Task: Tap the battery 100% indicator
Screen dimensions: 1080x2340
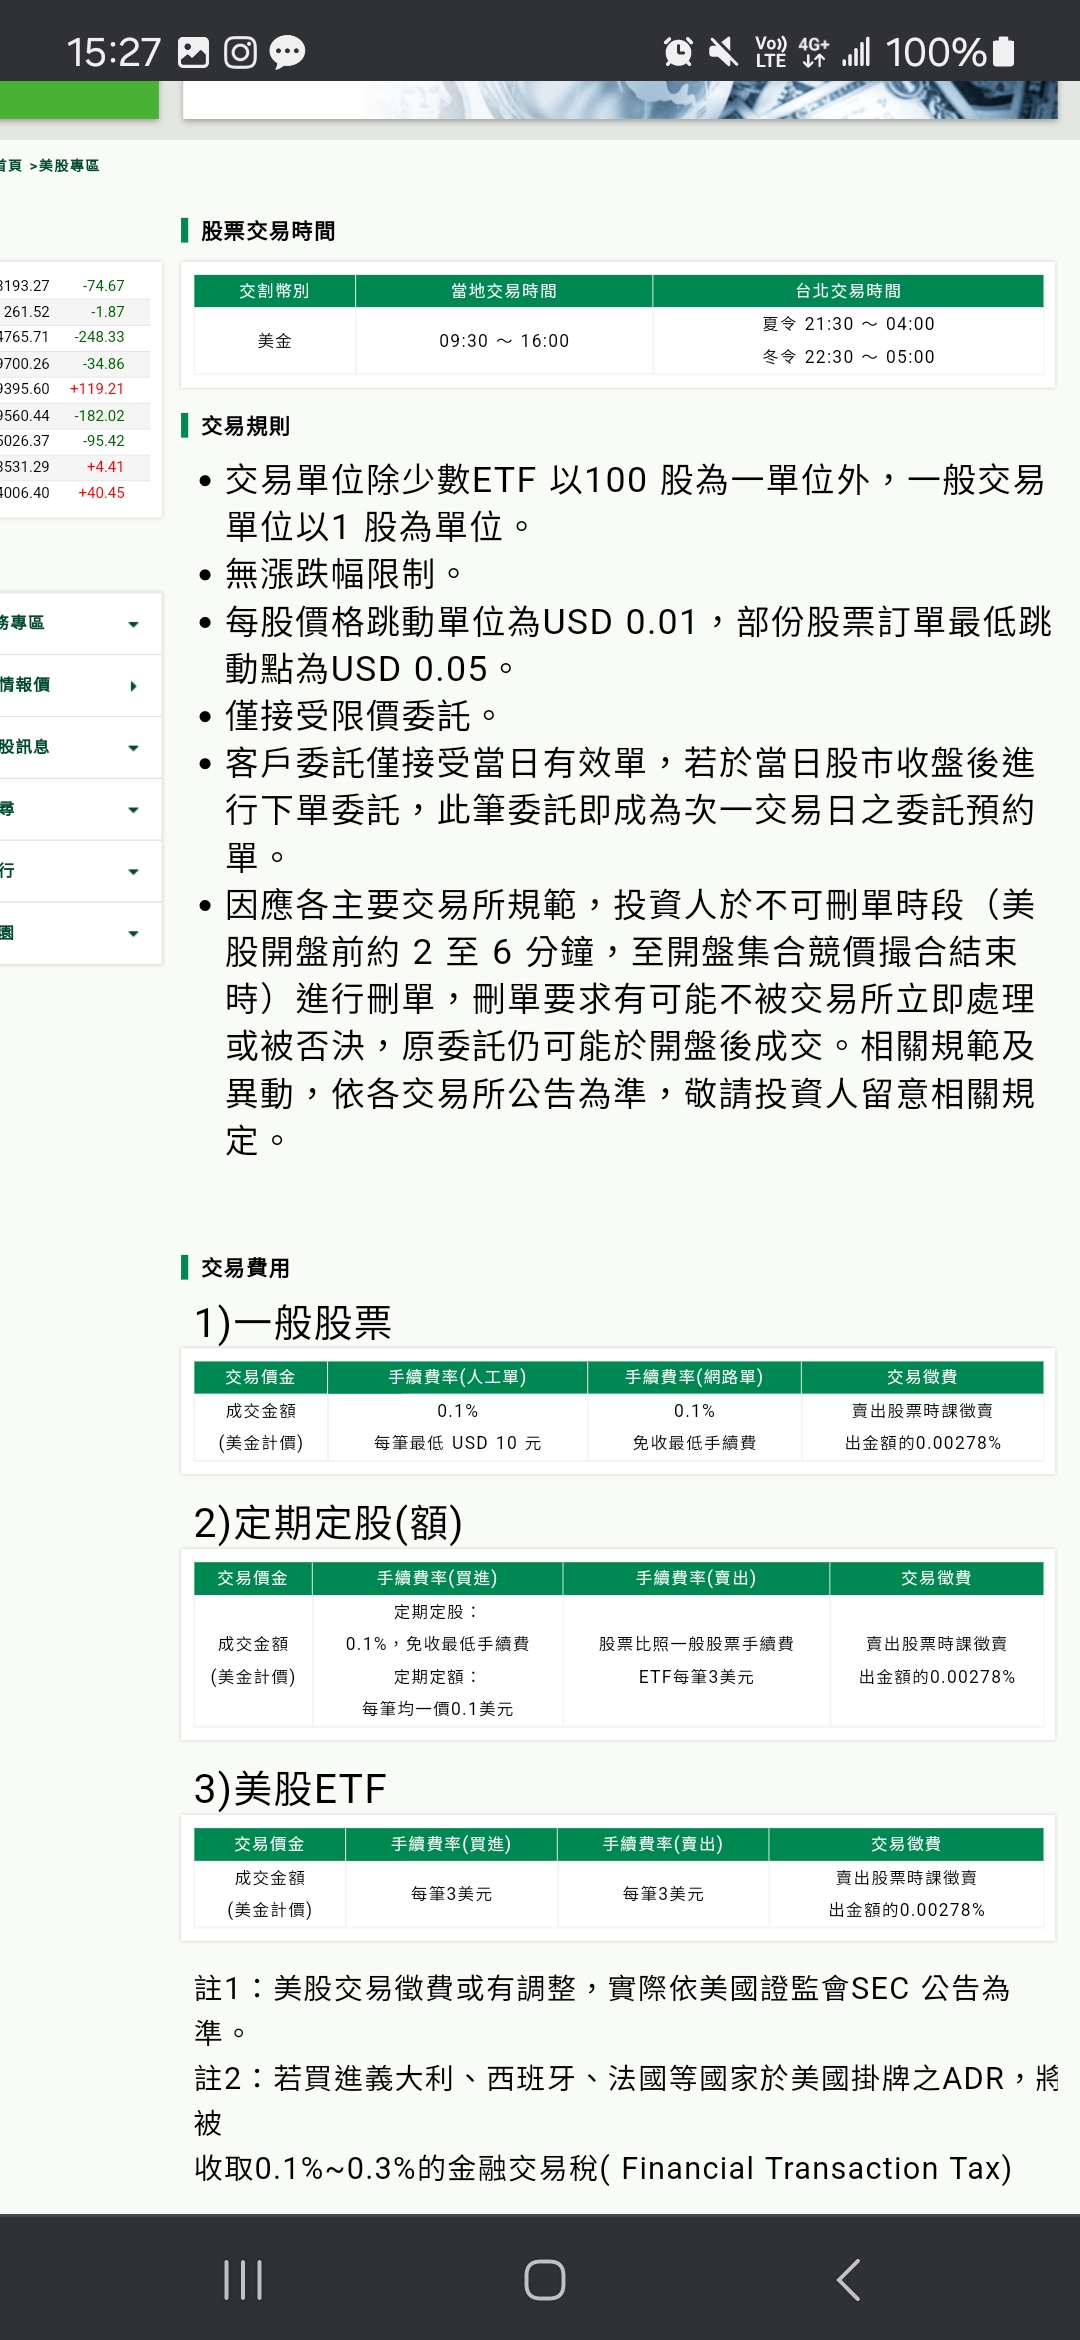Action: point(950,52)
